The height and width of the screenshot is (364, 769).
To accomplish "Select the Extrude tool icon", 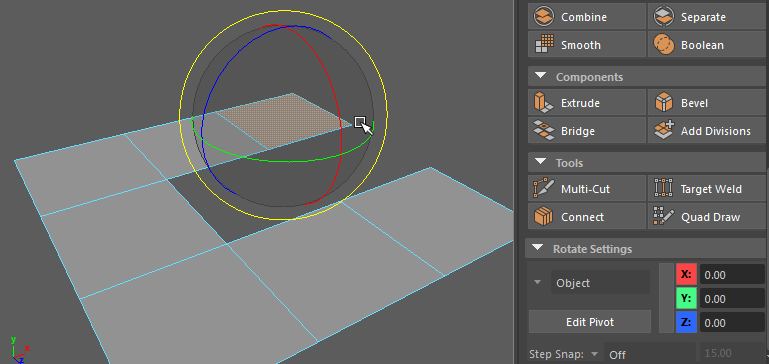I will [x=543, y=103].
